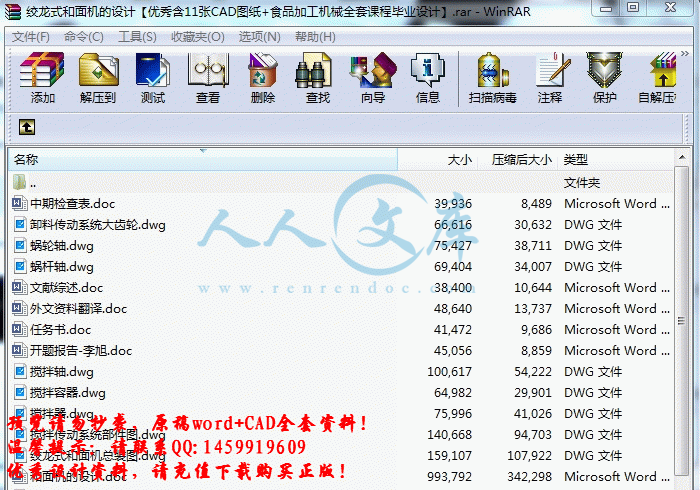Click the WinRAR title bar icon
Image resolution: width=700 pixels, height=490 pixels.
click(x=13, y=12)
